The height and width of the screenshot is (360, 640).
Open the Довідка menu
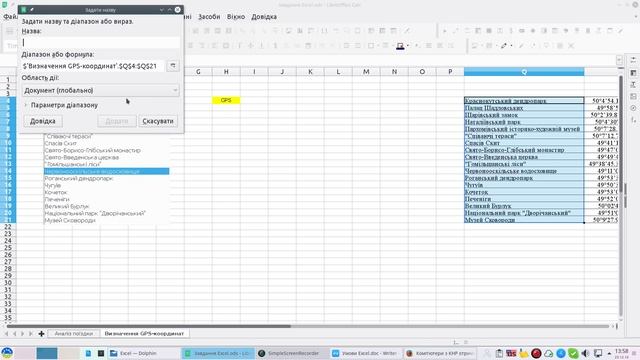click(264, 17)
